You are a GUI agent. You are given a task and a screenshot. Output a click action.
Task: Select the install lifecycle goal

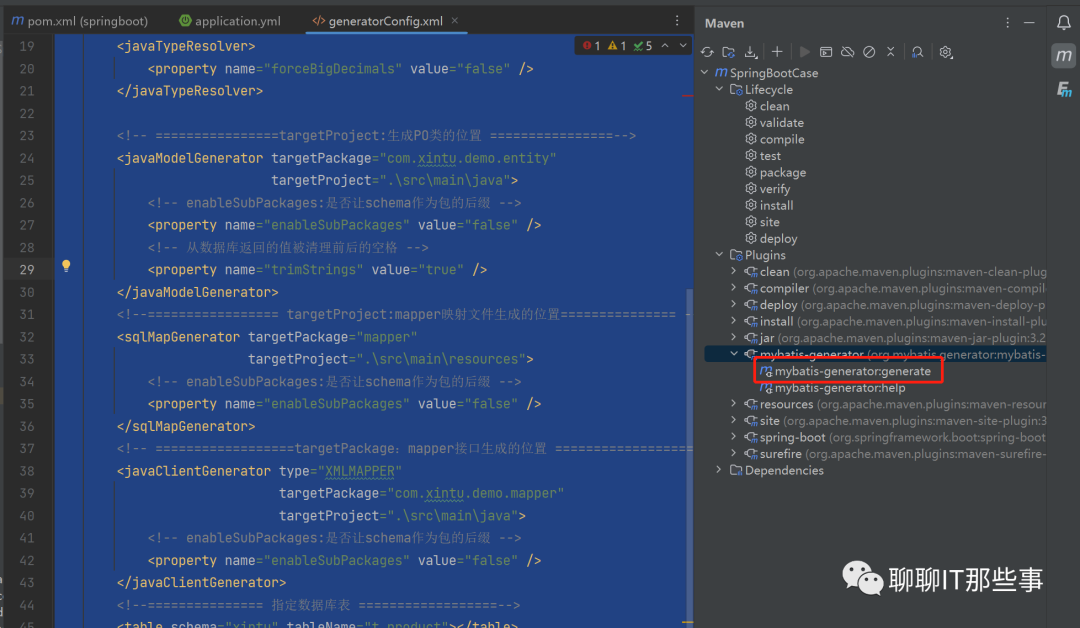click(769, 205)
